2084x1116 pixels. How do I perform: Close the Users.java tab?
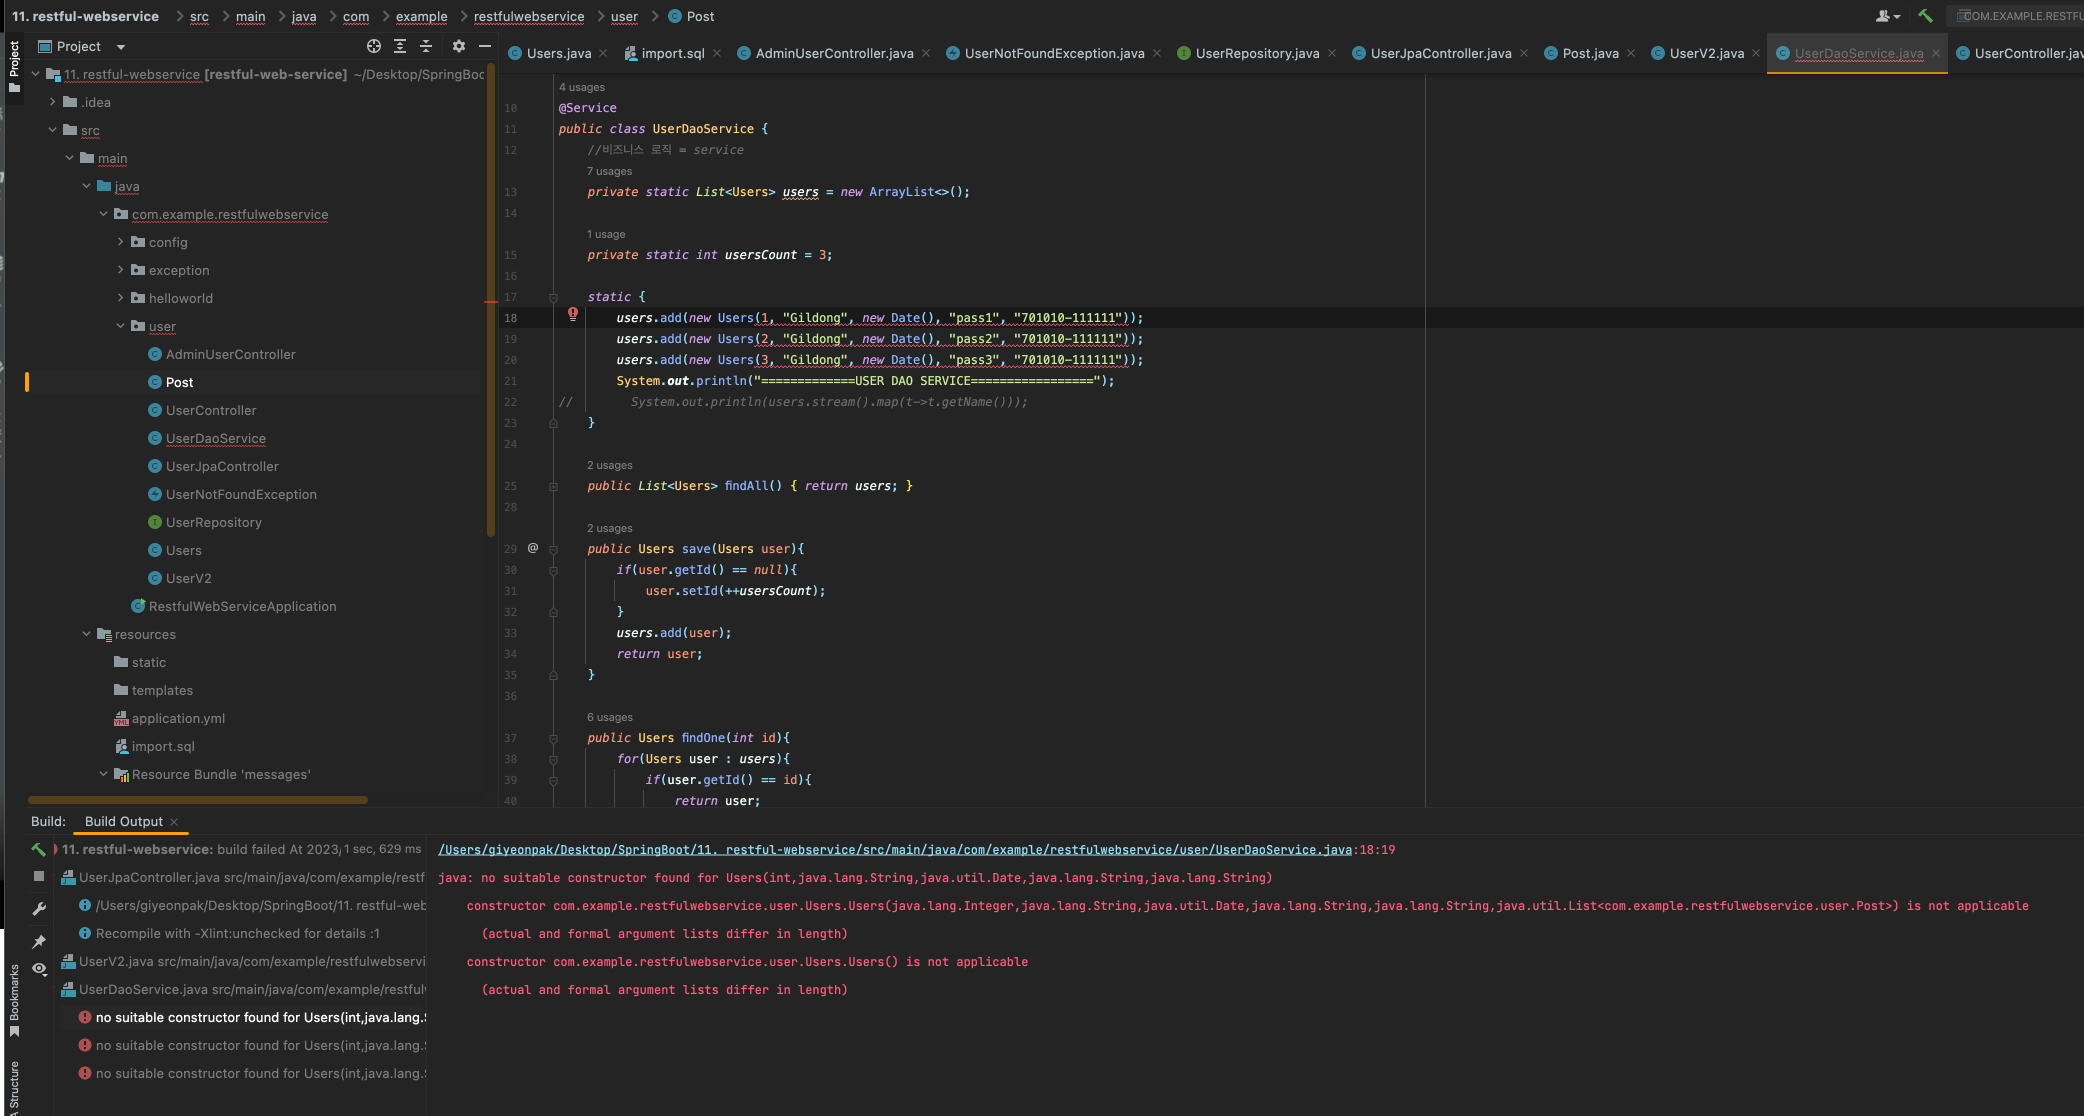[603, 53]
